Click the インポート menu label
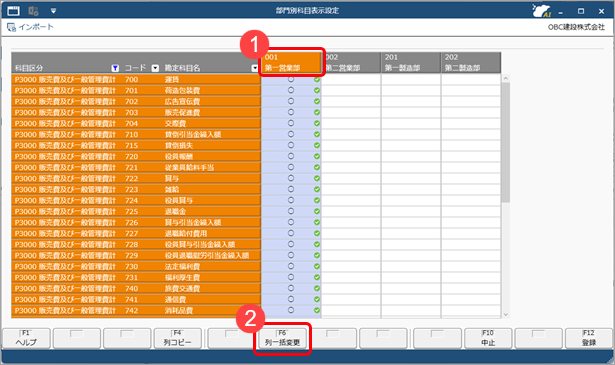 36,27
